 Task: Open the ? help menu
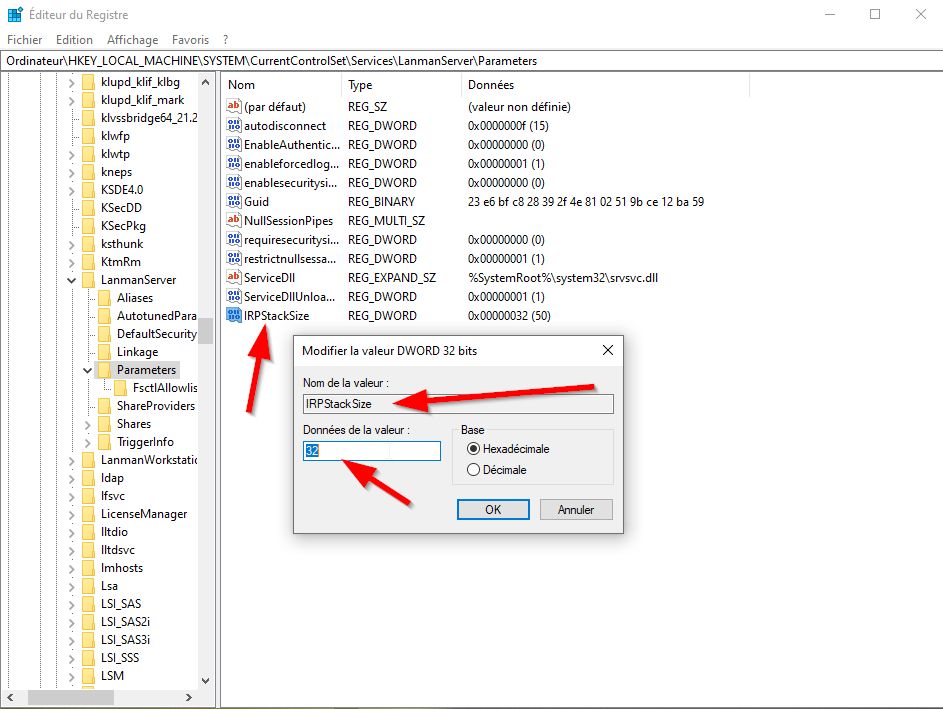[226, 40]
